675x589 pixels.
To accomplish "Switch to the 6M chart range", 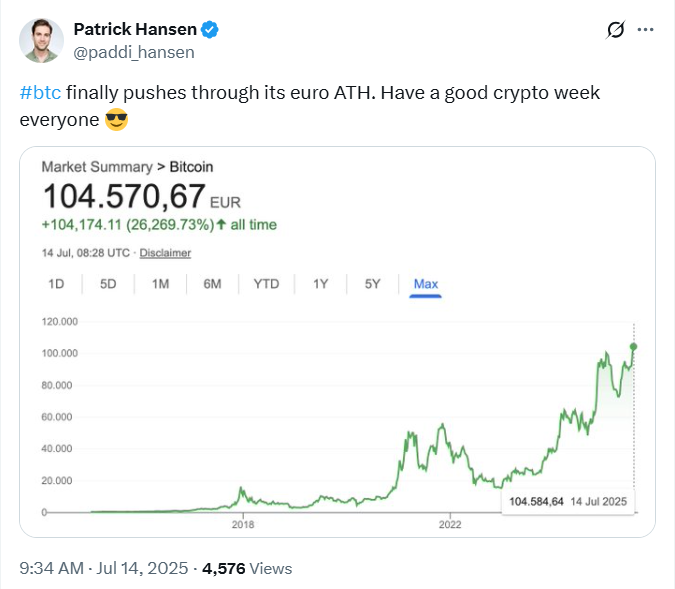I will click(212, 284).
